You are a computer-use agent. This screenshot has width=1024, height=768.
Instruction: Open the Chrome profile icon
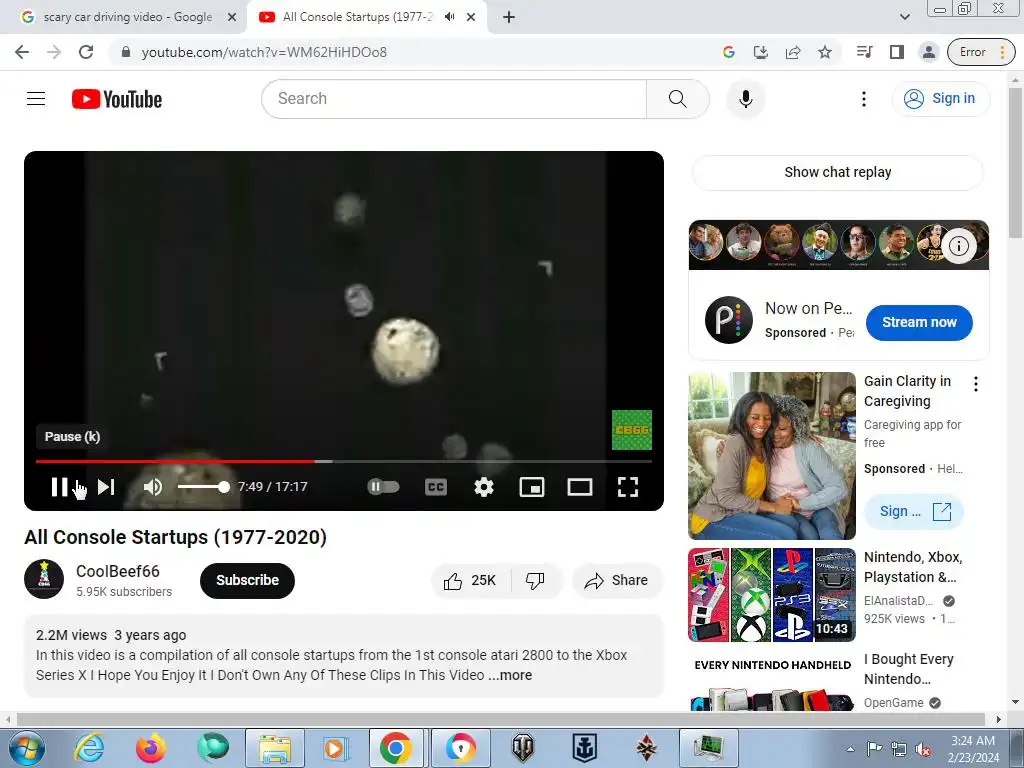[x=929, y=52]
